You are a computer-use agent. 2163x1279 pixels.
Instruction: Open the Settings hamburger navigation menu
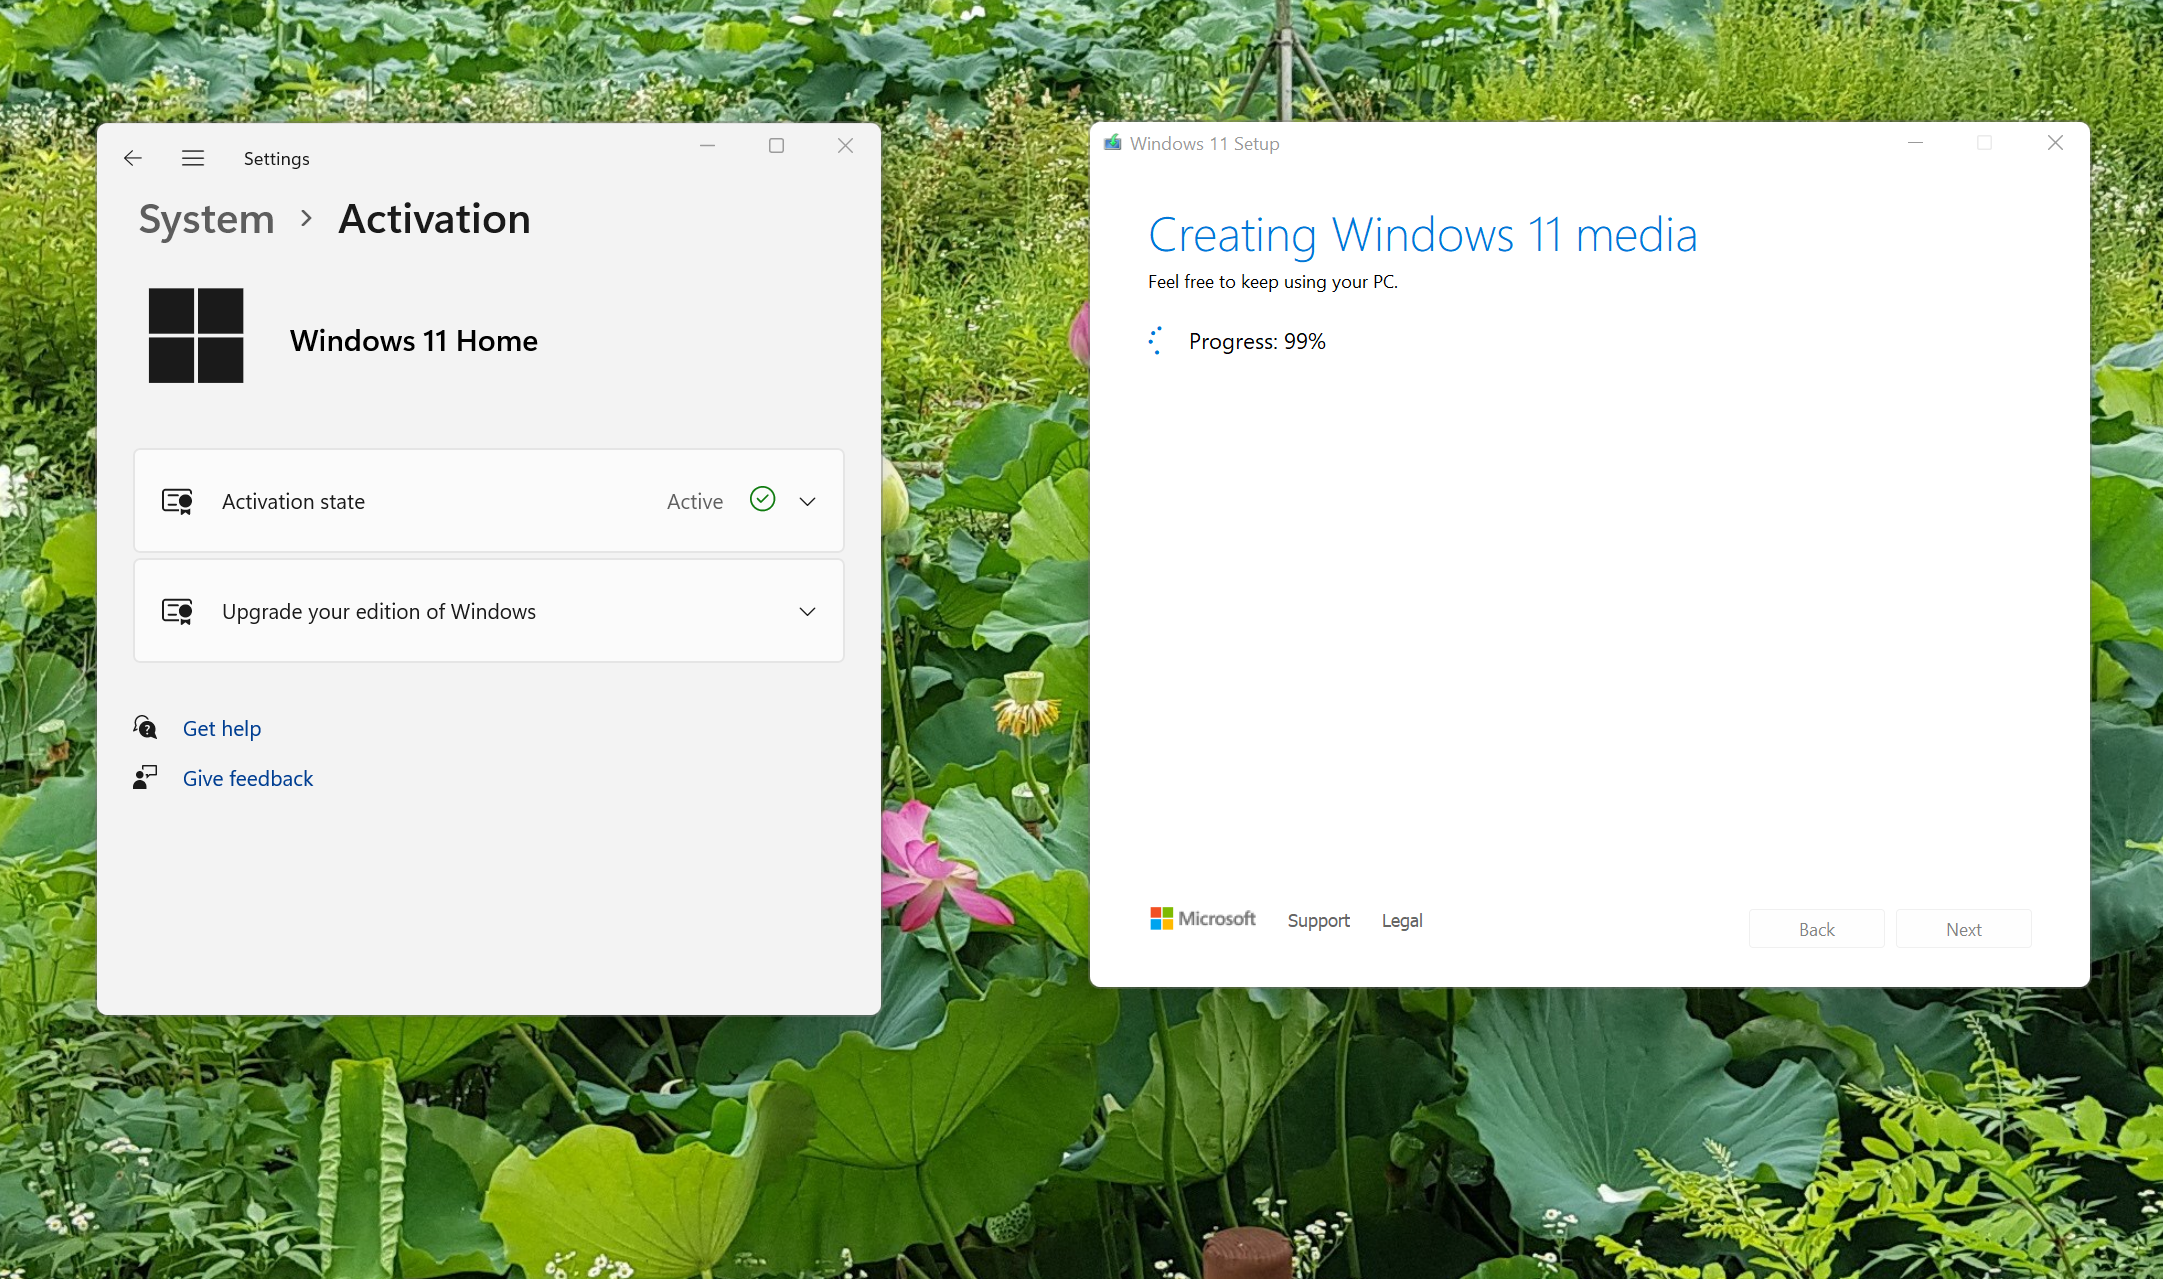tap(193, 158)
